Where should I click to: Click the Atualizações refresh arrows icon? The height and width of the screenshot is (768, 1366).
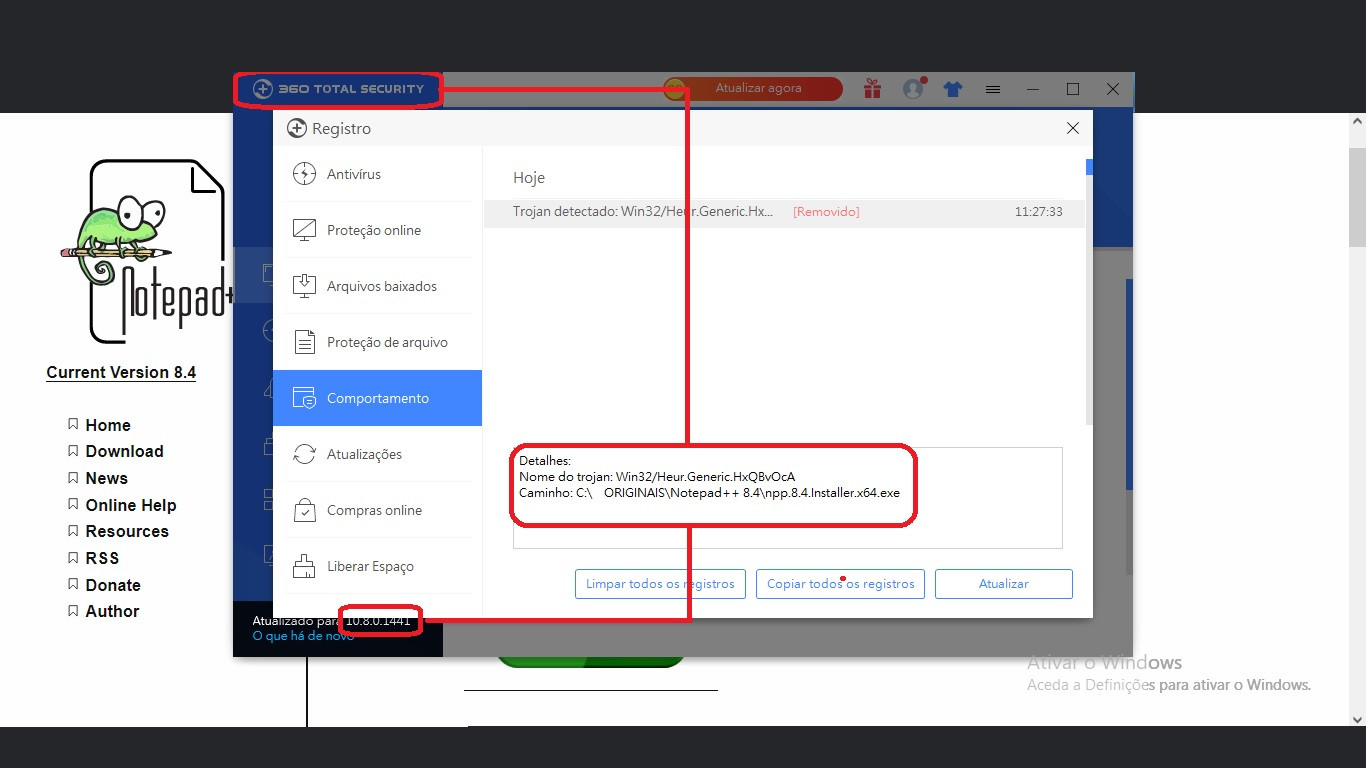coord(304,454)
